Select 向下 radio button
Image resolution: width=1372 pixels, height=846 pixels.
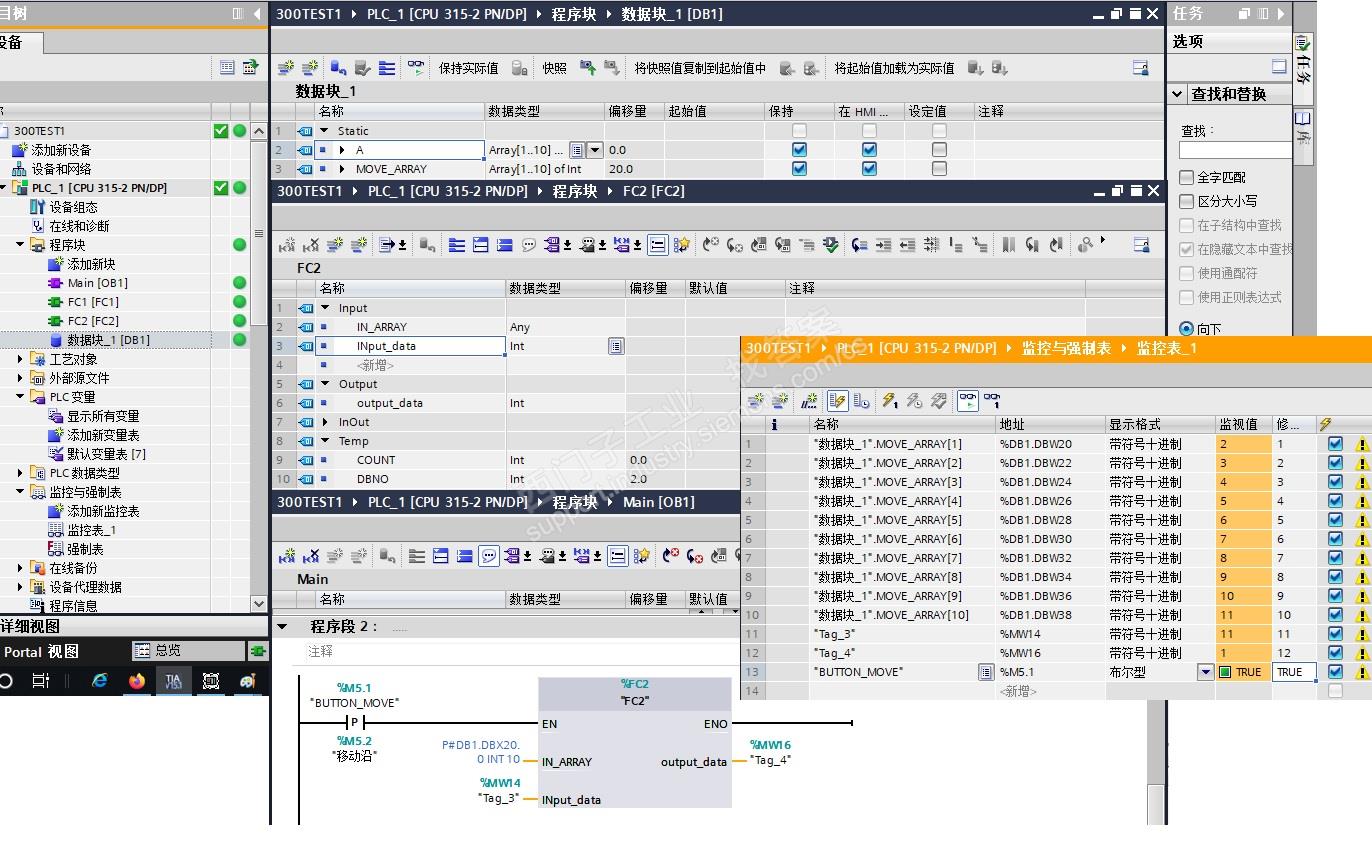point(1187,329)
